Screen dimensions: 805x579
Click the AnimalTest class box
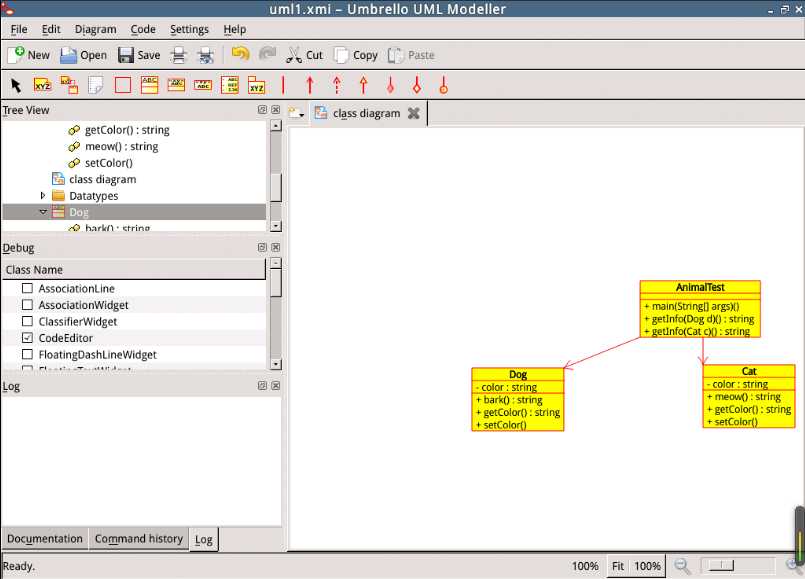(x=700, y=308)
